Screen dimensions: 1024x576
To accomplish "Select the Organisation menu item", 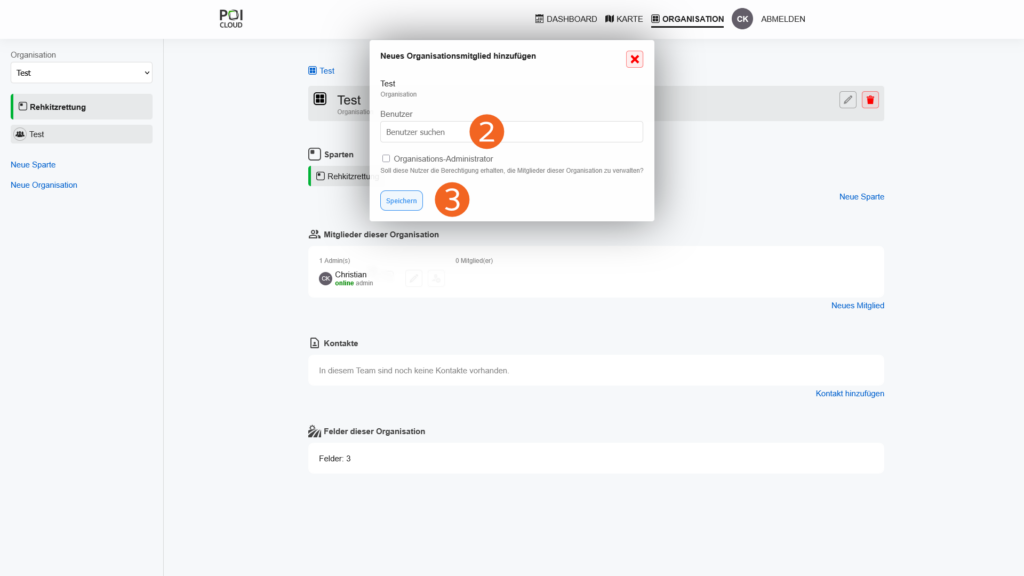I will pos(687,19).
